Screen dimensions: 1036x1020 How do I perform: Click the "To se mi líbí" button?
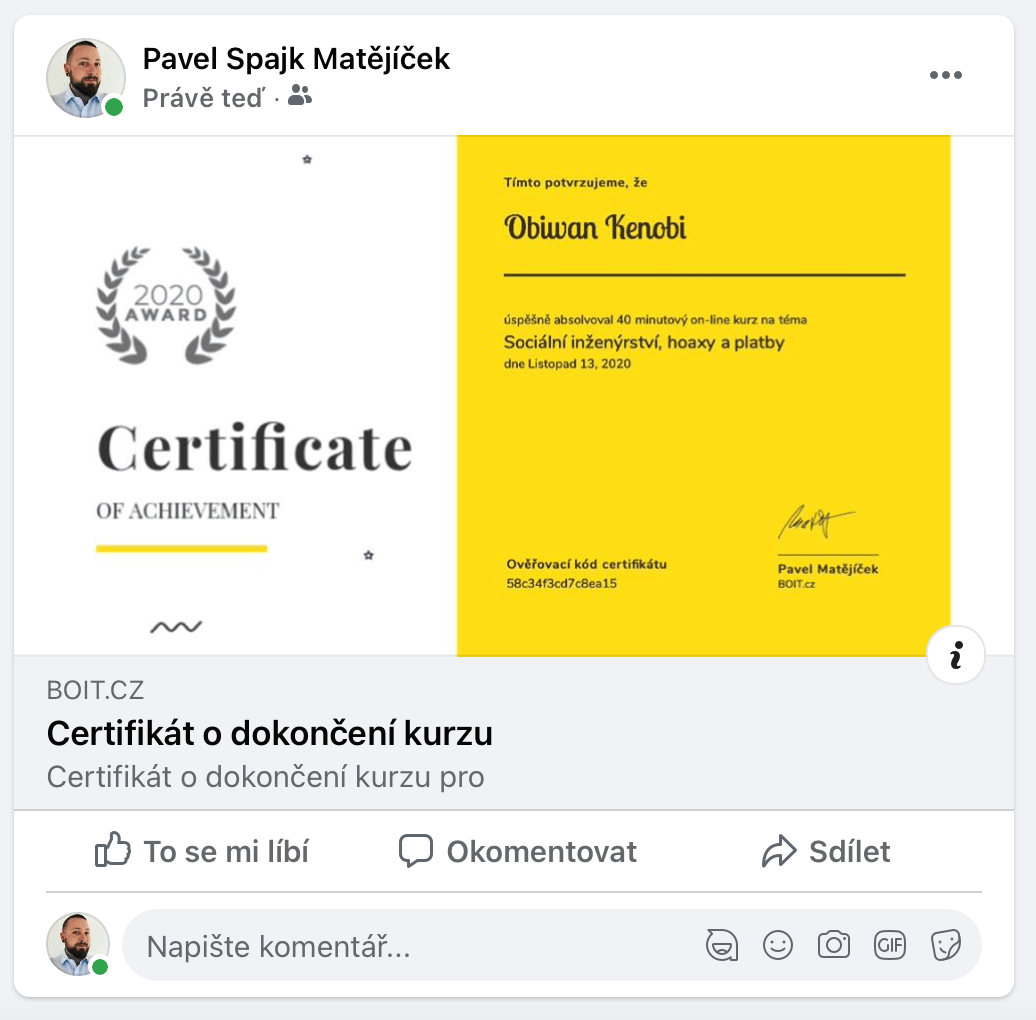pos(202,851)
